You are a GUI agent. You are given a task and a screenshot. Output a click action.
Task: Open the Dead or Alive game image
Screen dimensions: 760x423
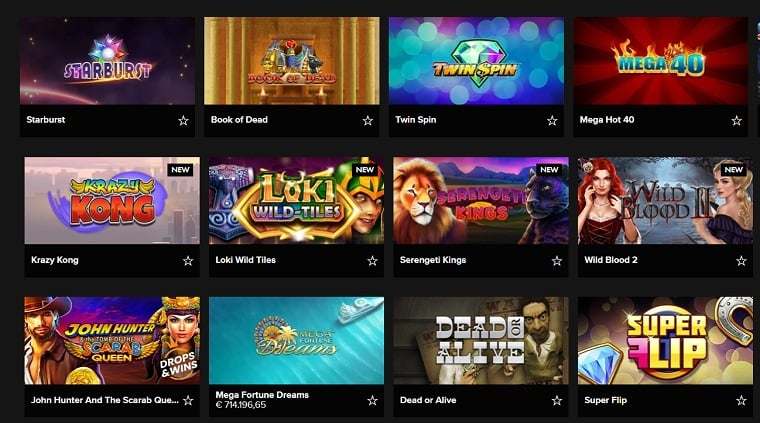(481, 341)
